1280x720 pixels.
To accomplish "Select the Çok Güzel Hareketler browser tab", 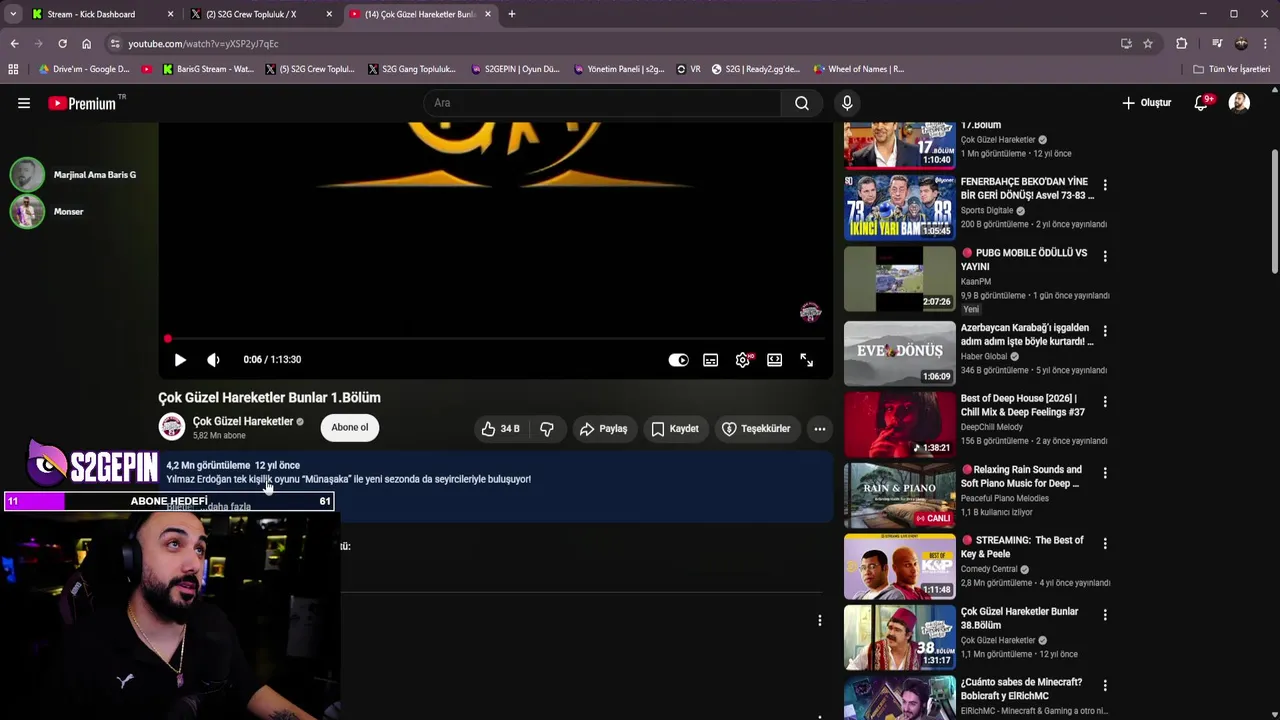I will point(420,14).
